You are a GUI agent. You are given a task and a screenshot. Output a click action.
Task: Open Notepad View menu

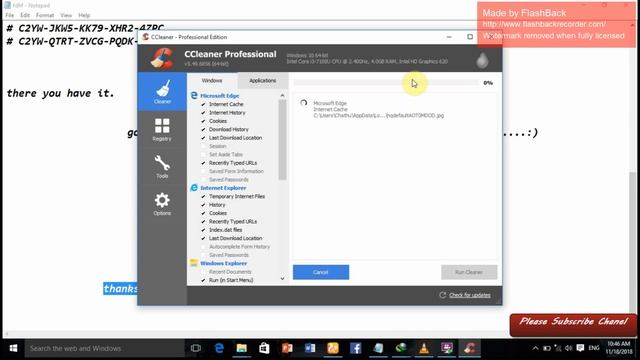(66, 15)
